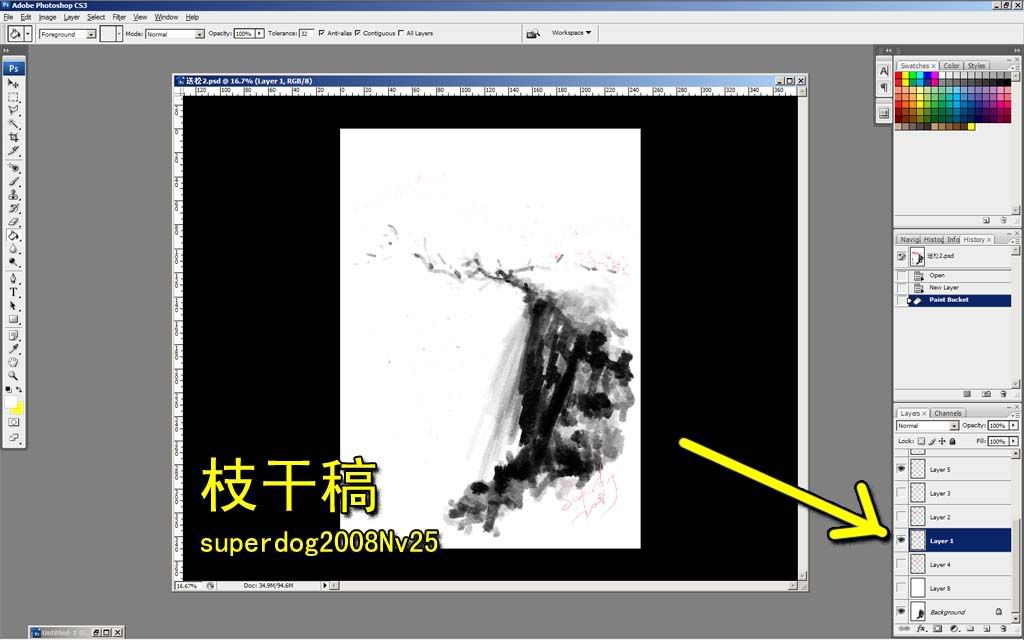Show Layer 4 visibility
Screen dimensions: 1024x640
[901, 564]
